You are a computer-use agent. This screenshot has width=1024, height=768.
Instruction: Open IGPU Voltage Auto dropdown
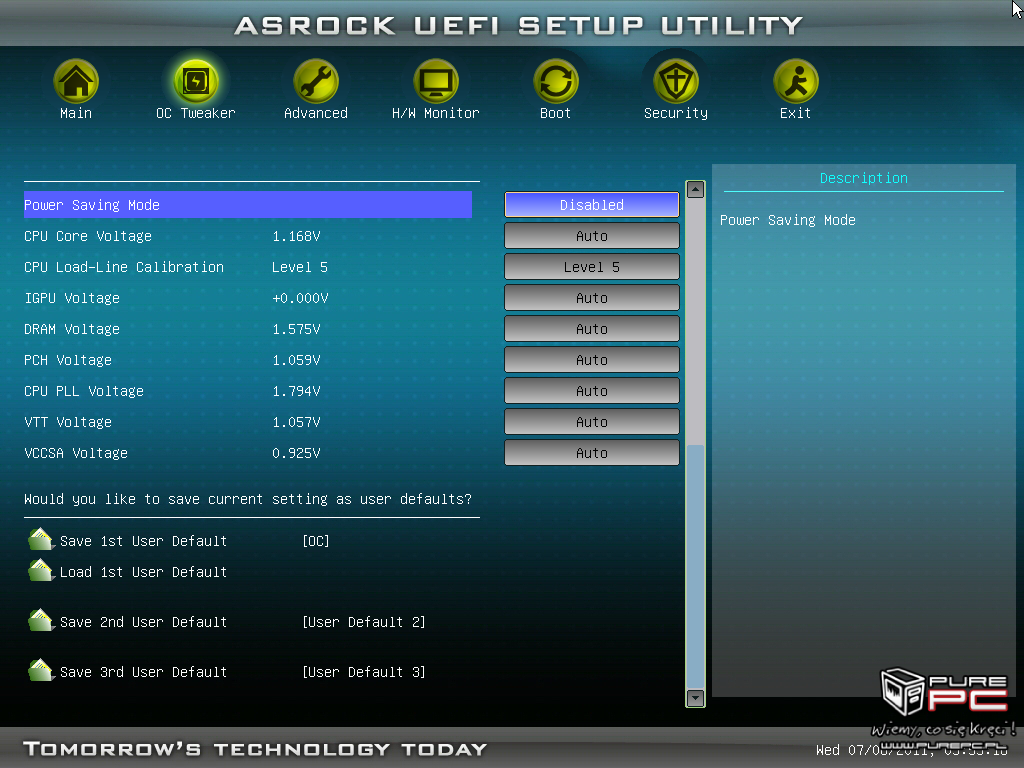592,298
